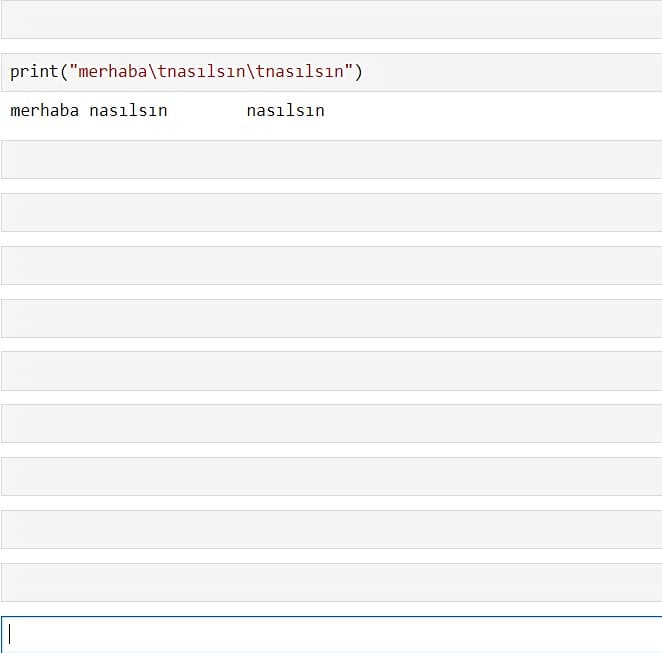Select seventh empty cell below the output
The width and height of the screenshot is (662, 653).
pyautogui.click(x=330, y=477)
